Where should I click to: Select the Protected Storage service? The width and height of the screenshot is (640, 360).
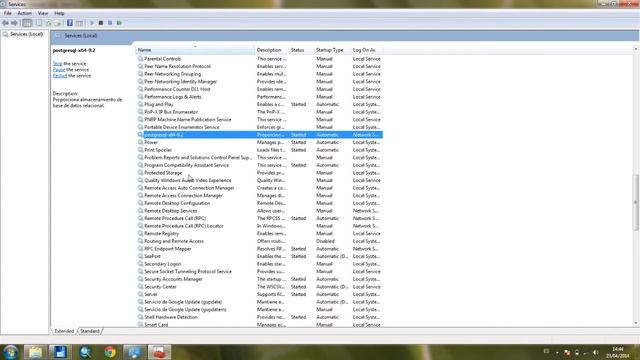(163, 173)
